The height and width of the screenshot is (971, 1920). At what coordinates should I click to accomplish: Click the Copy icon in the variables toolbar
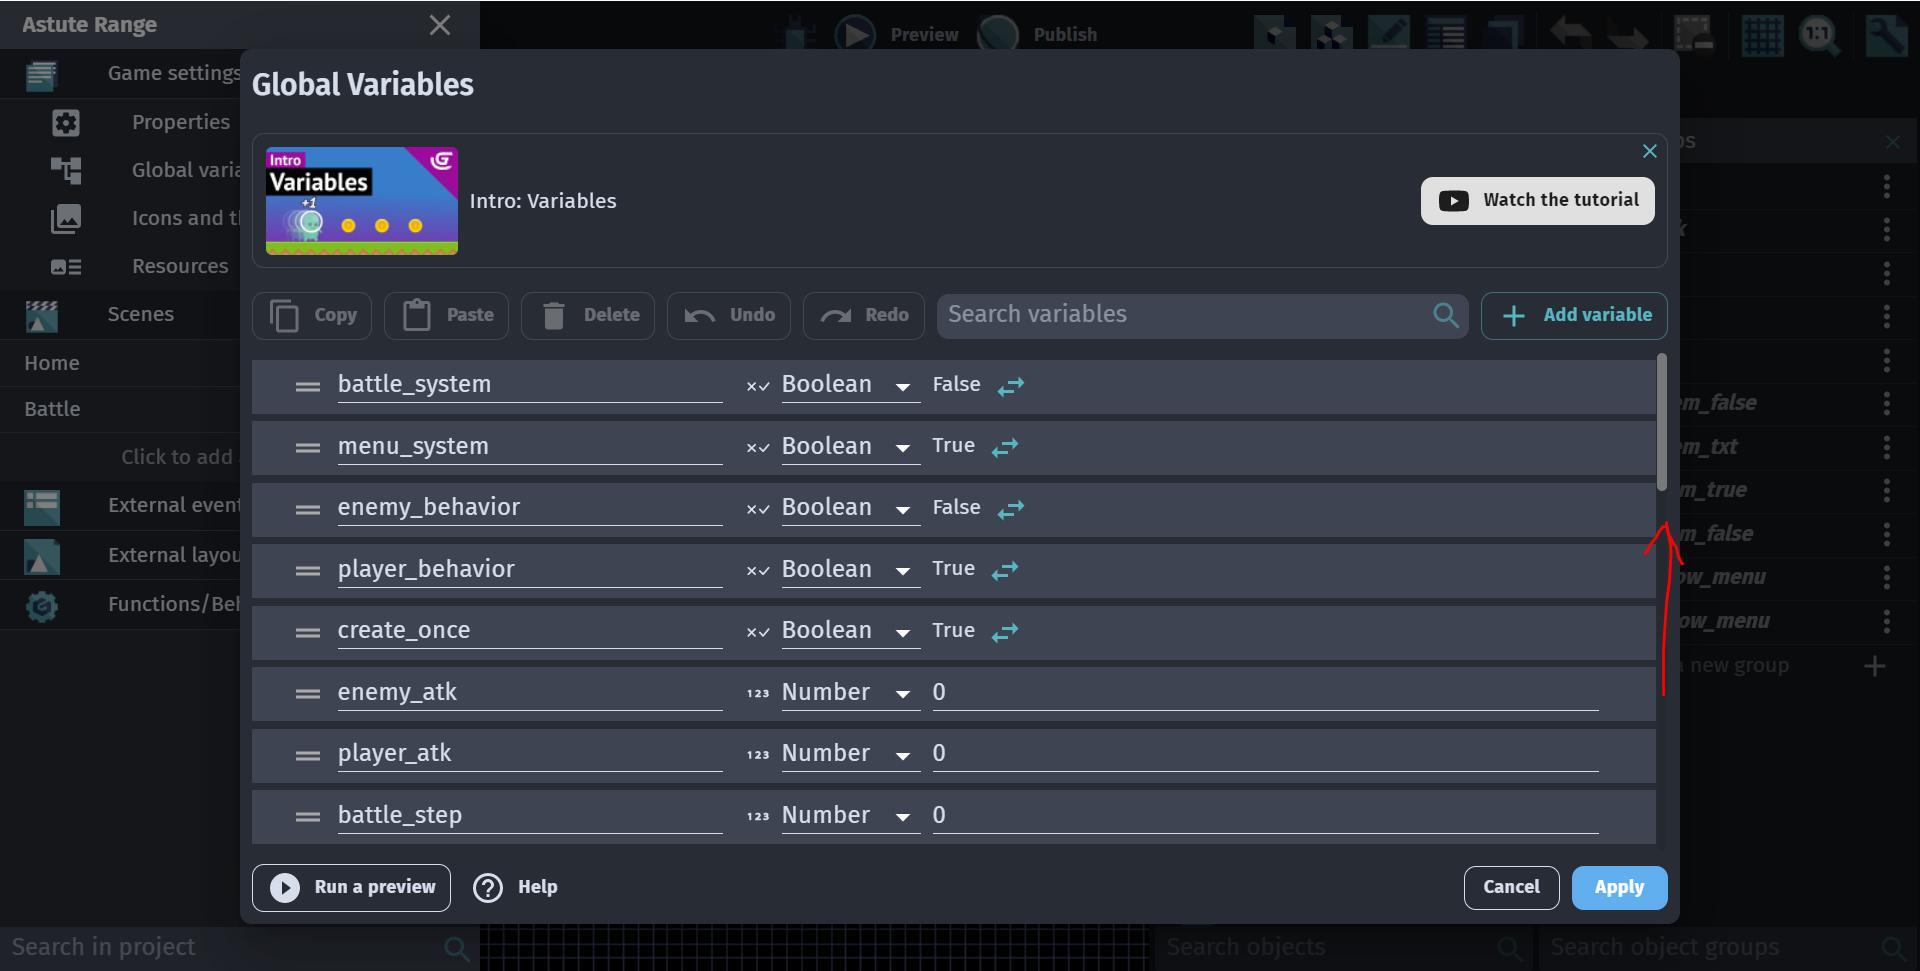pyautogui.click(x=286, y=315)
